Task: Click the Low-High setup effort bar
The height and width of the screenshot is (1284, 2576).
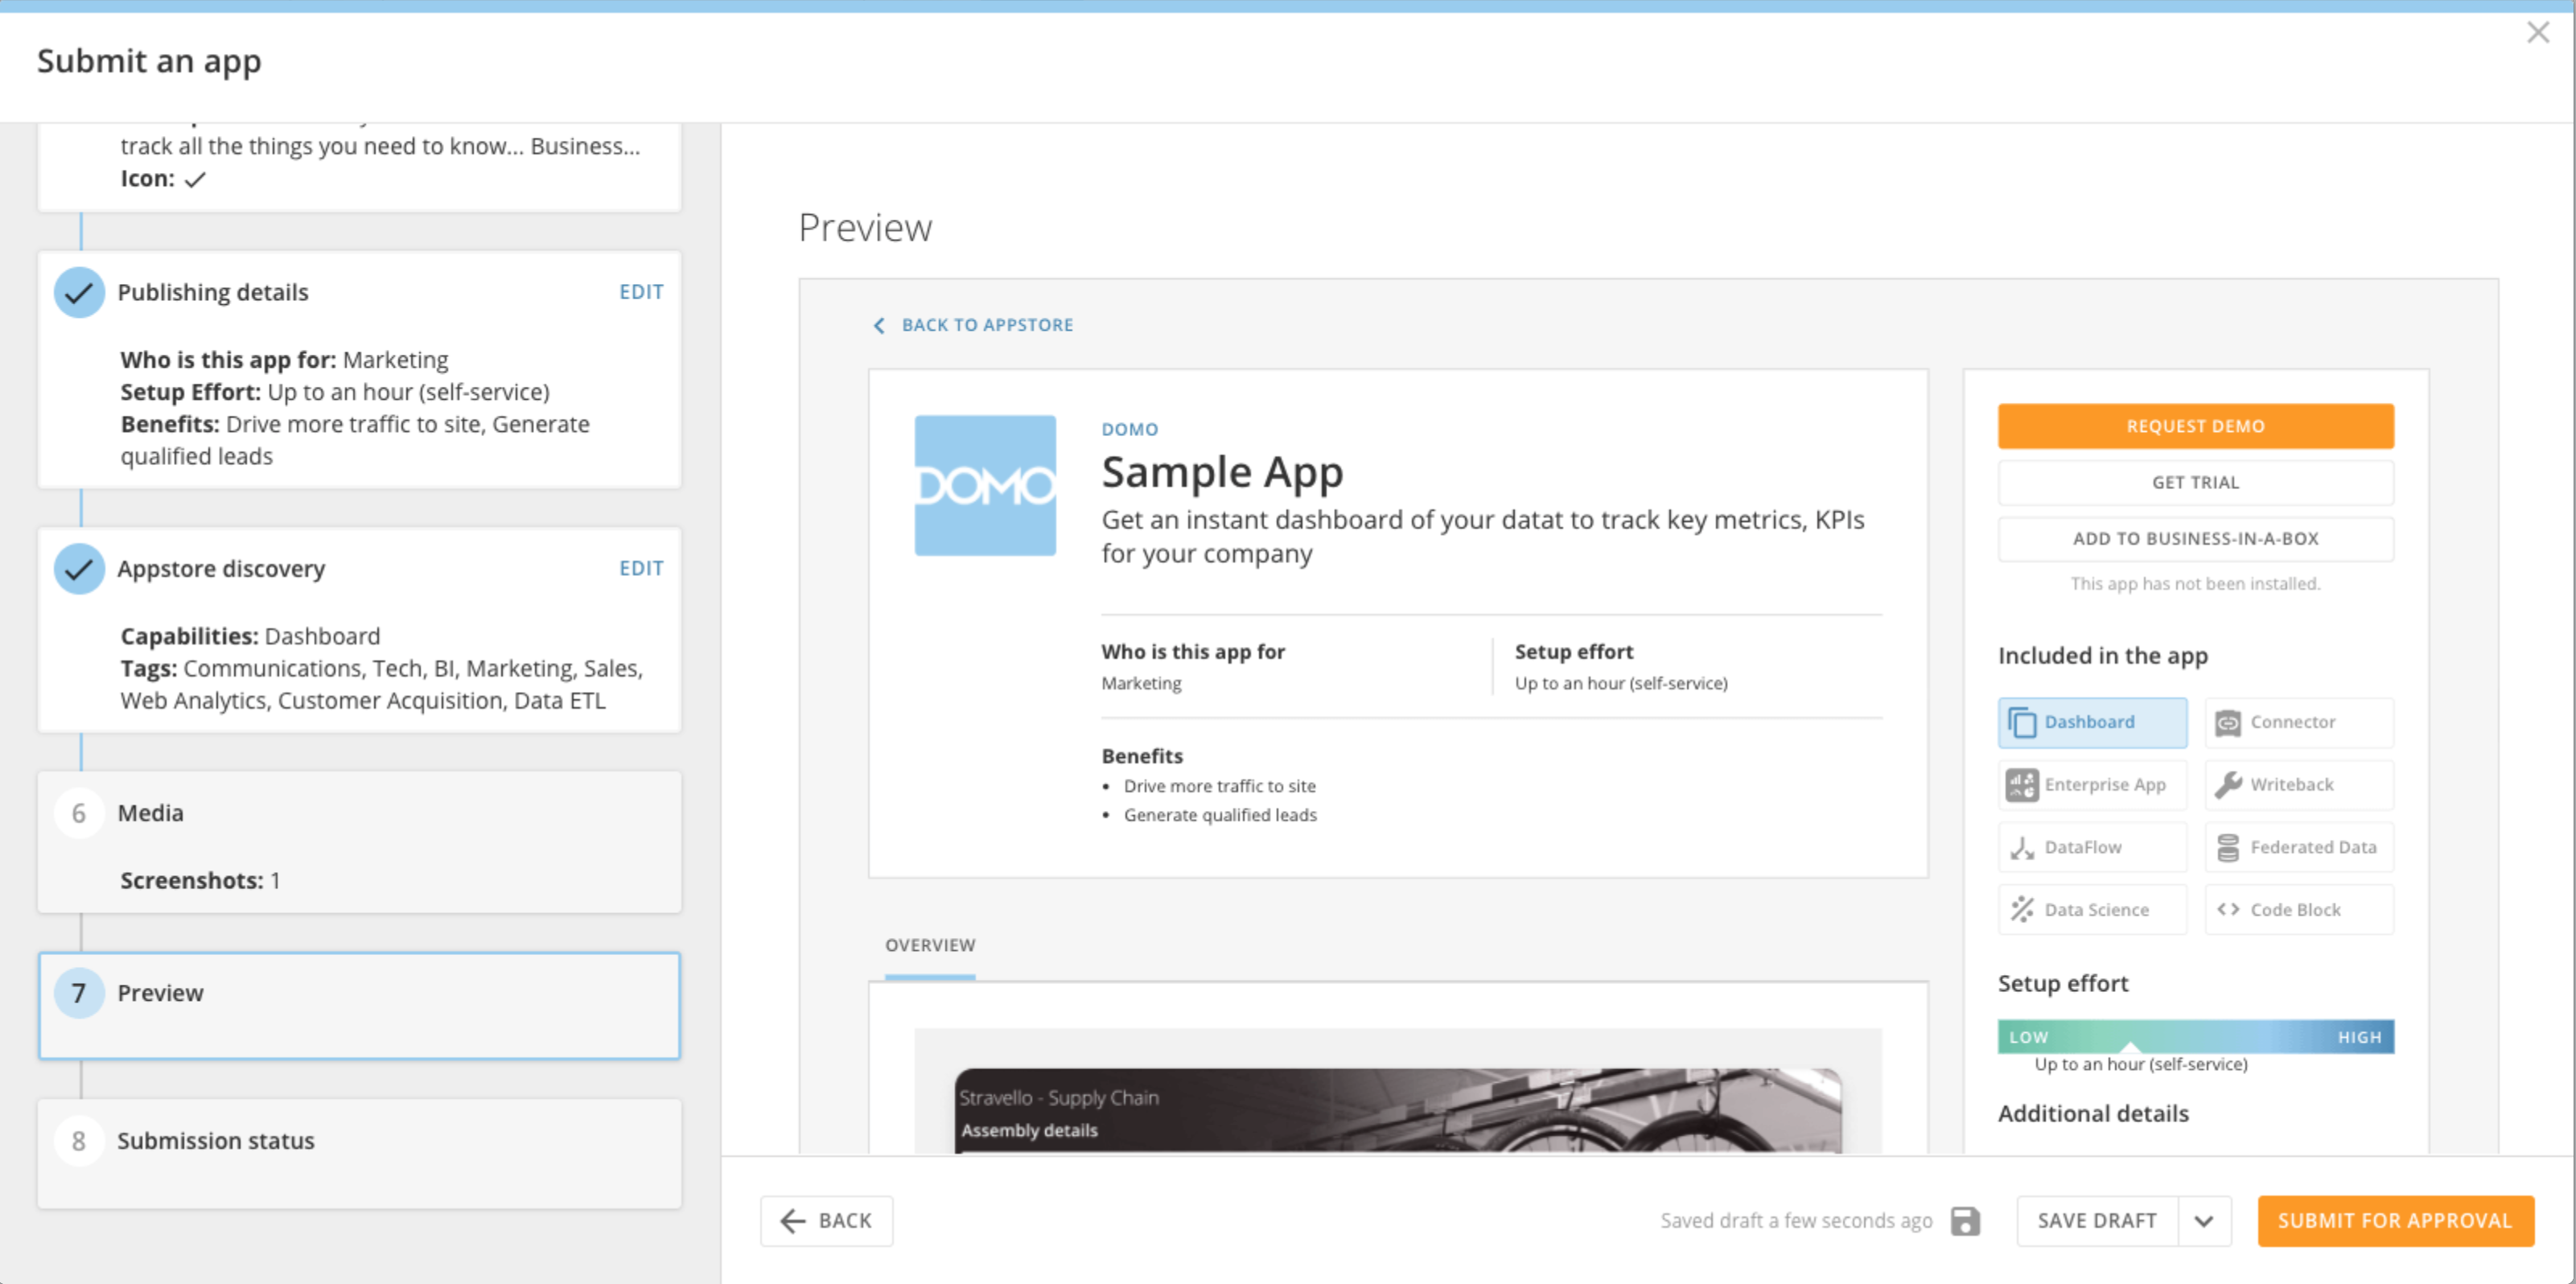Action: click(2196, 1037)
